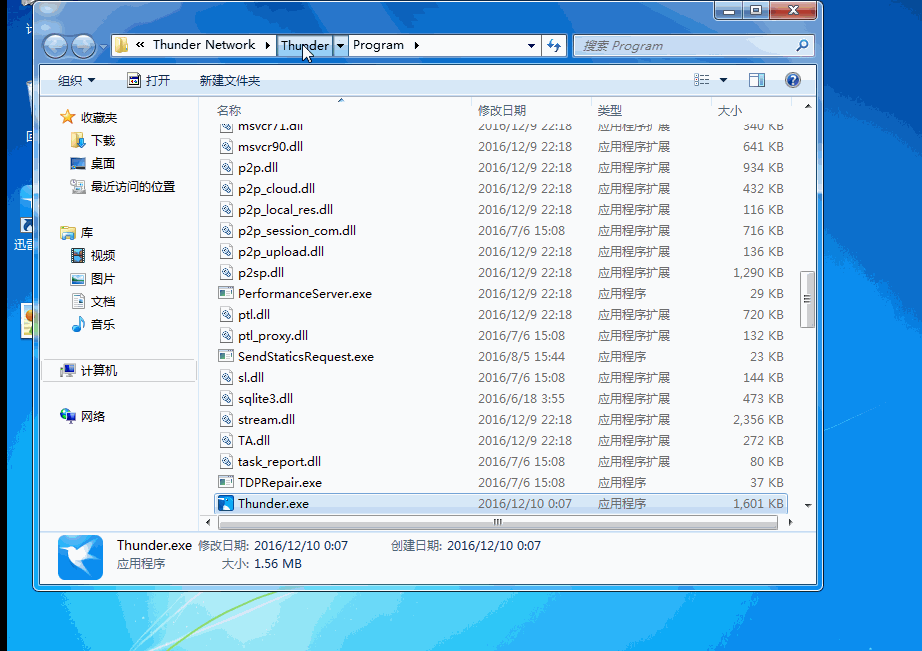Click Thunder bird thumbnail in details pane
The image size is (922, 651).
(80, 556)
